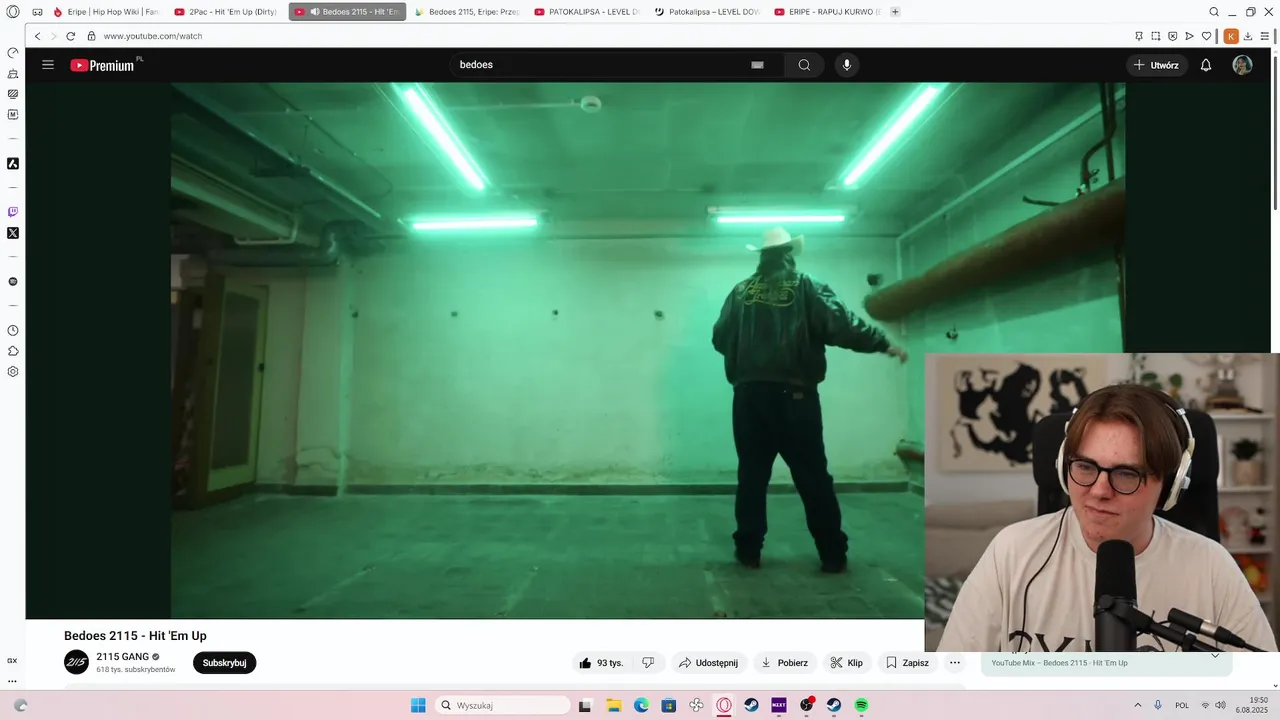This screenshot has height=720, width=1280.
Task: Add page to bookmarks with heart icon
Action: click(x=1207, y=36)
